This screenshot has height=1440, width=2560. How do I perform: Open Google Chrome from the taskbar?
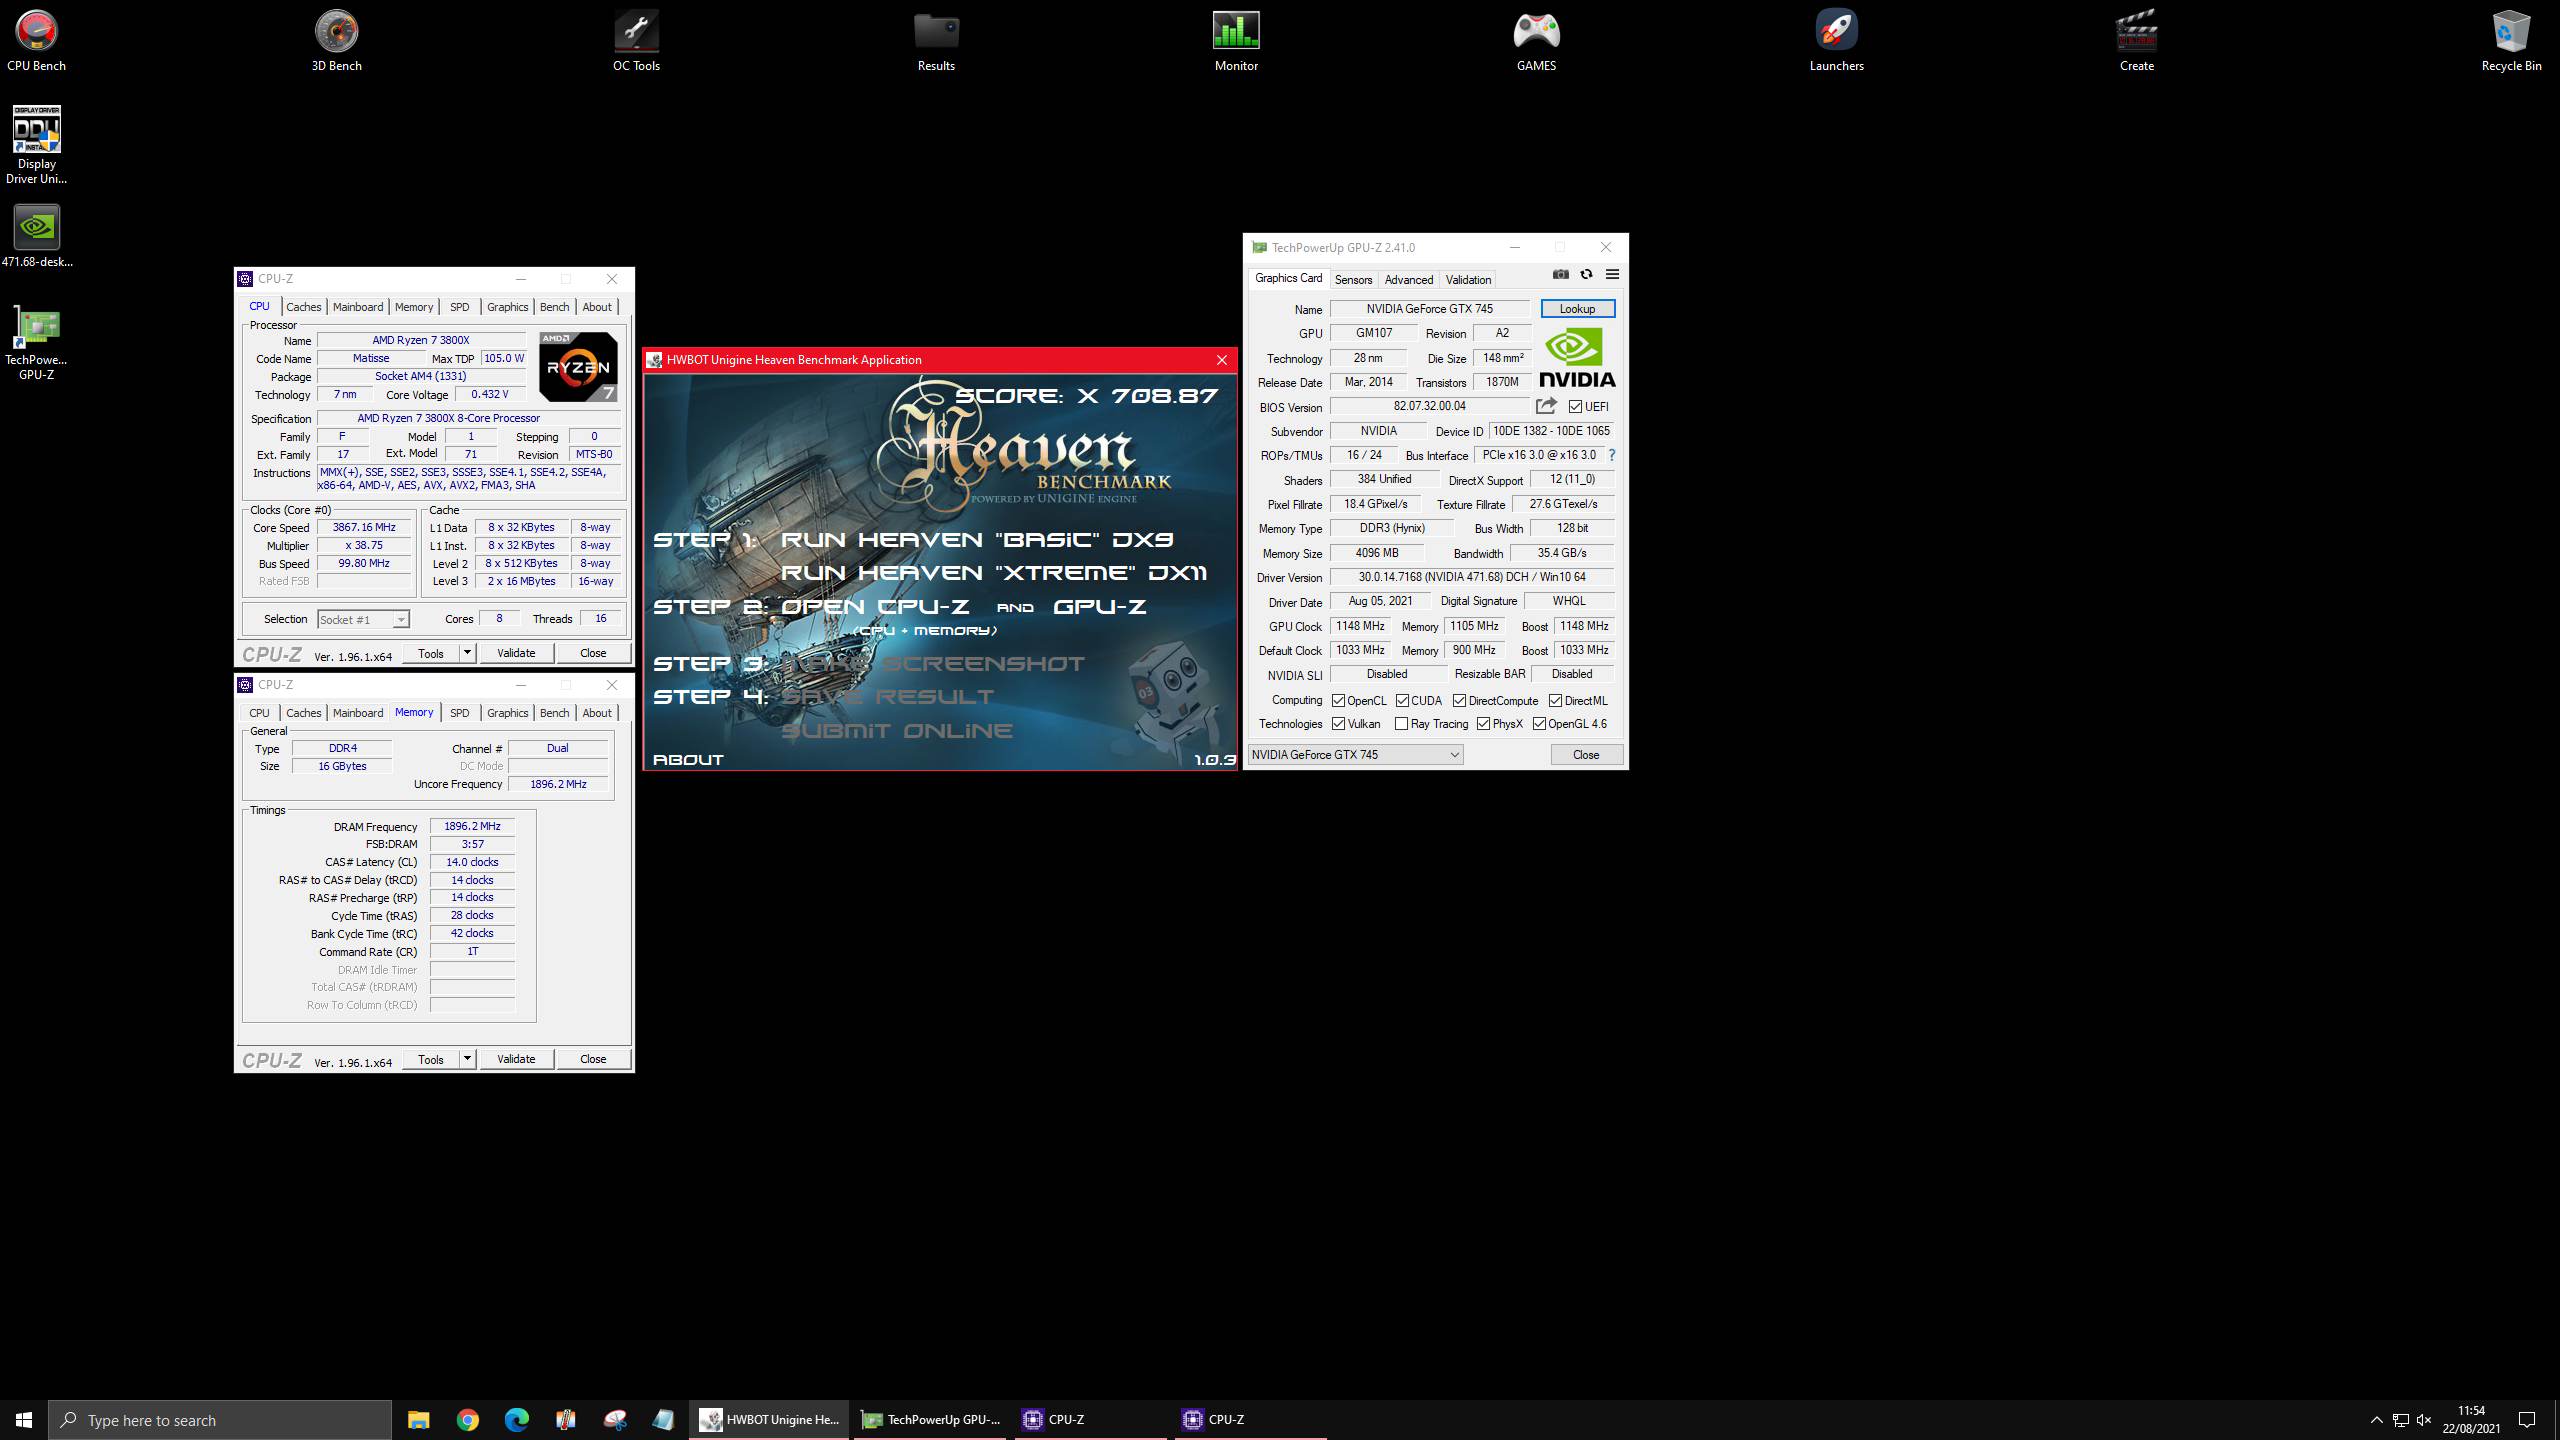[468, 1419]
